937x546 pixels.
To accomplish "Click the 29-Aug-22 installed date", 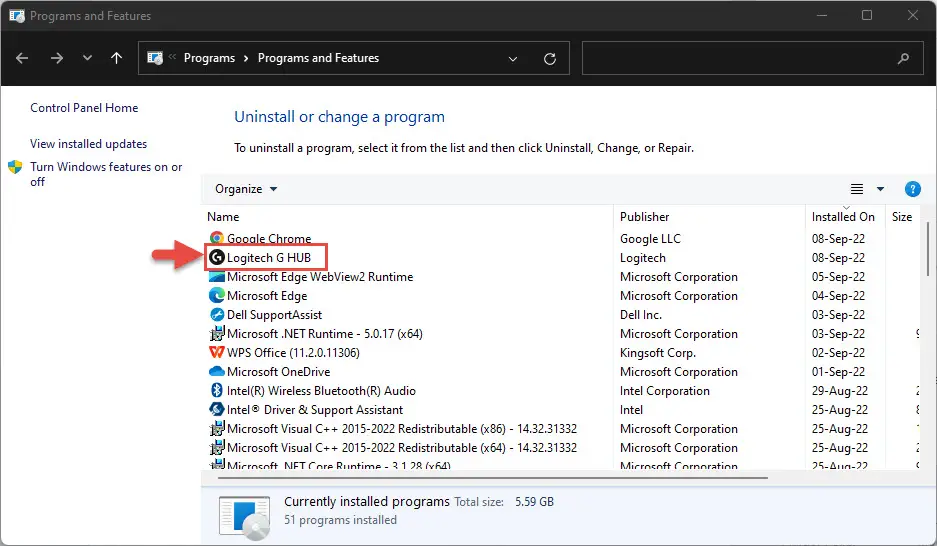I will (840, 391).
